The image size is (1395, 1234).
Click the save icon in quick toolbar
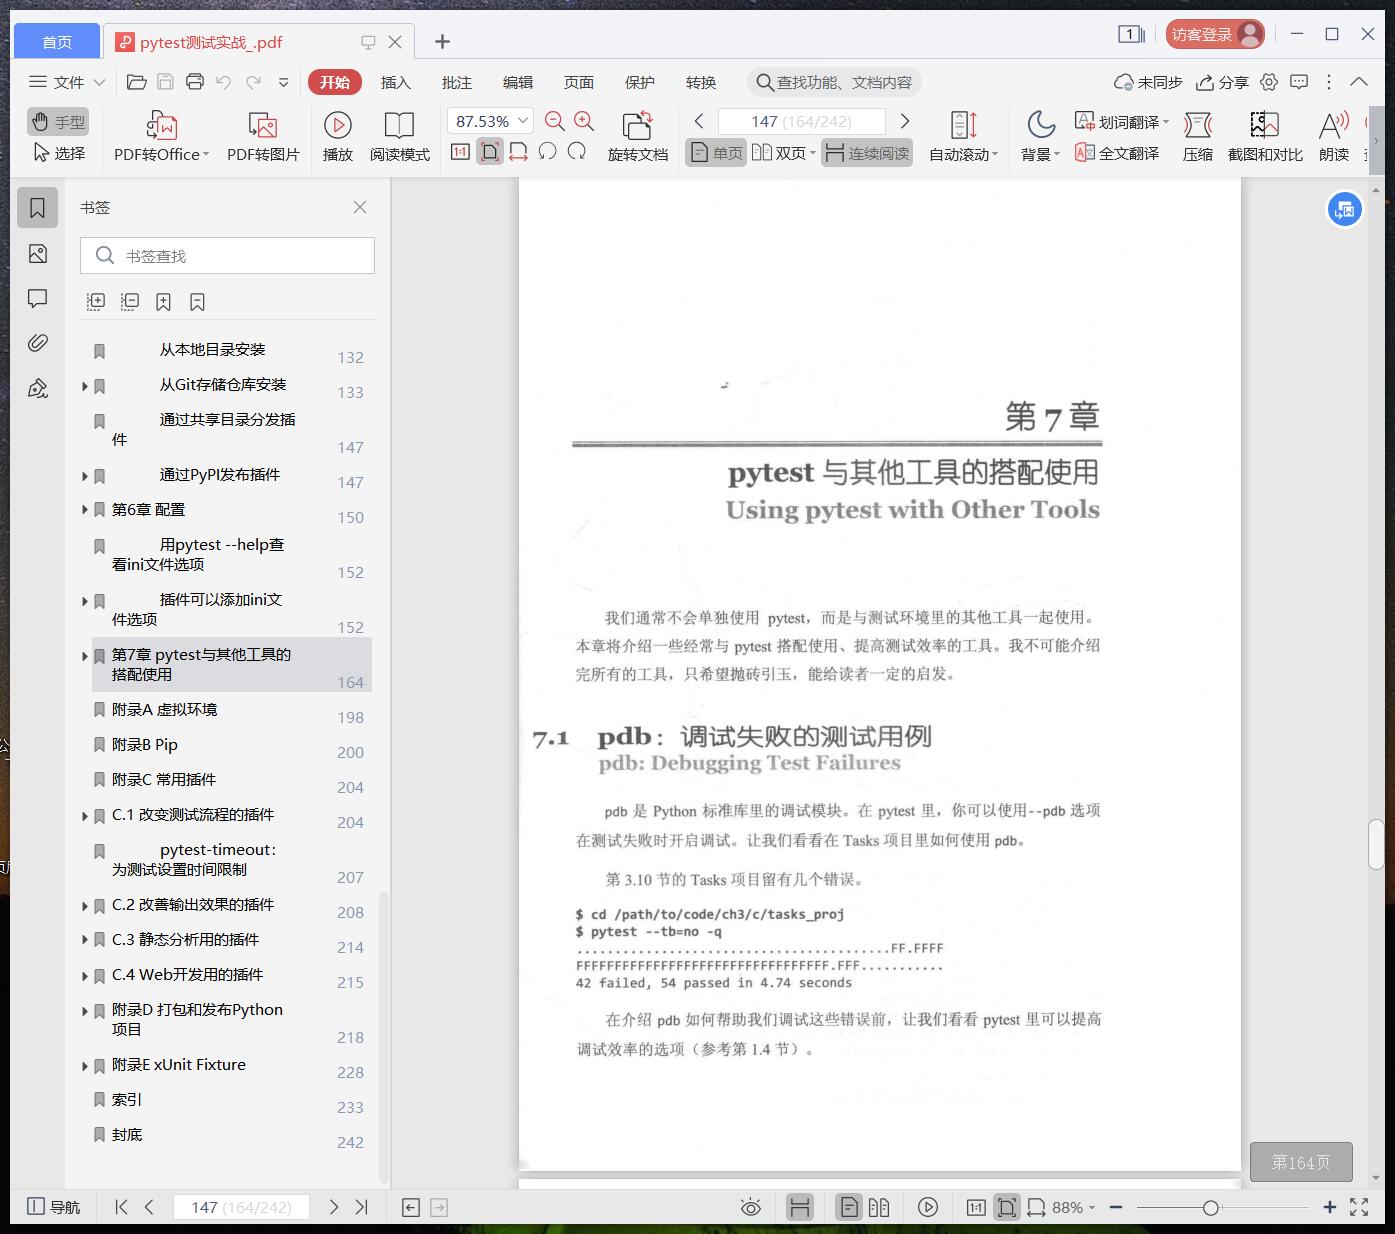[x=166, y=82]
